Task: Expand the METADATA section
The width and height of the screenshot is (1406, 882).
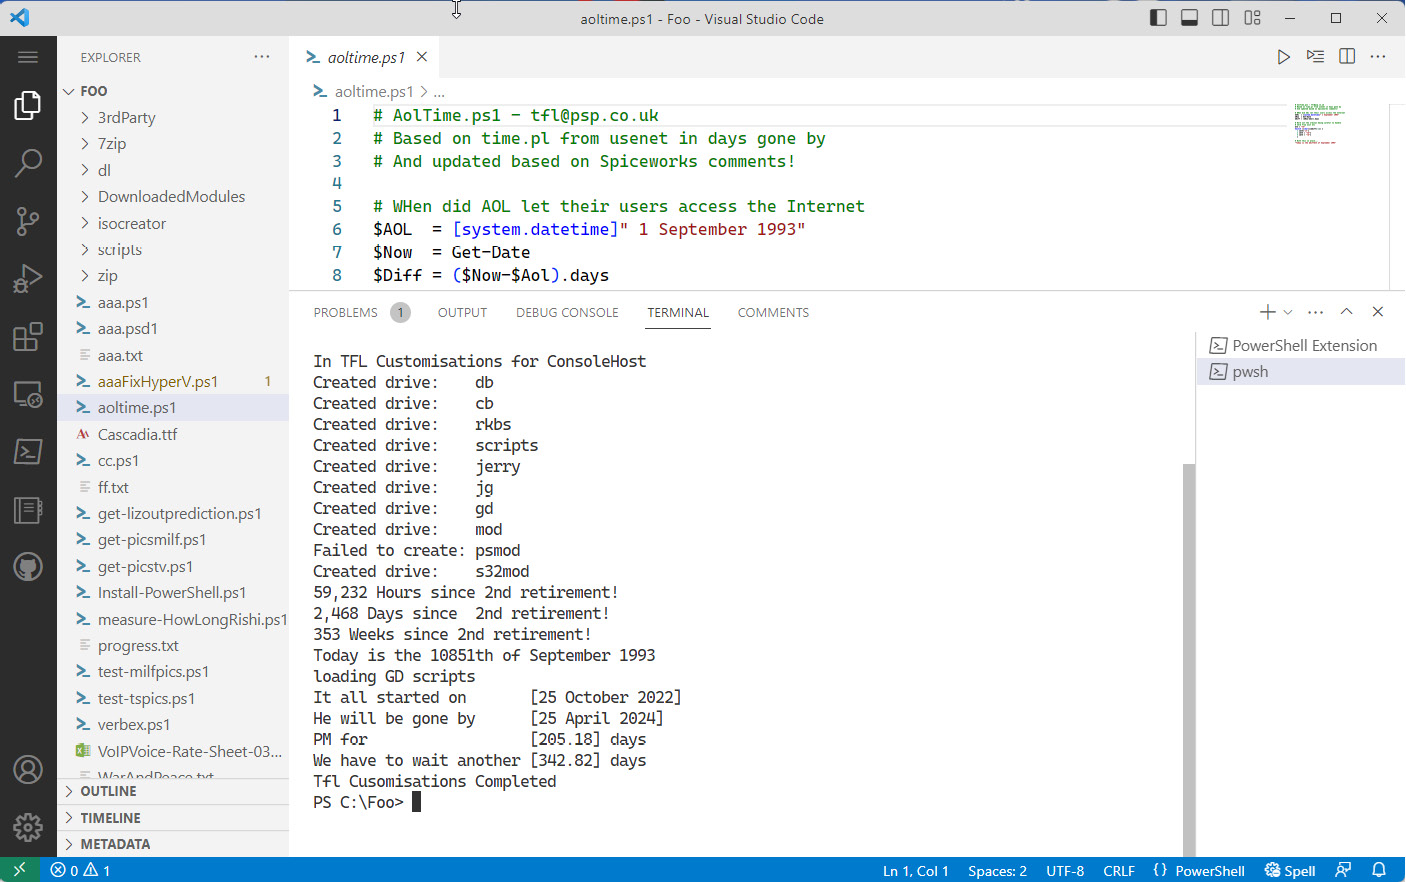Action: click(x=173, y=844)
